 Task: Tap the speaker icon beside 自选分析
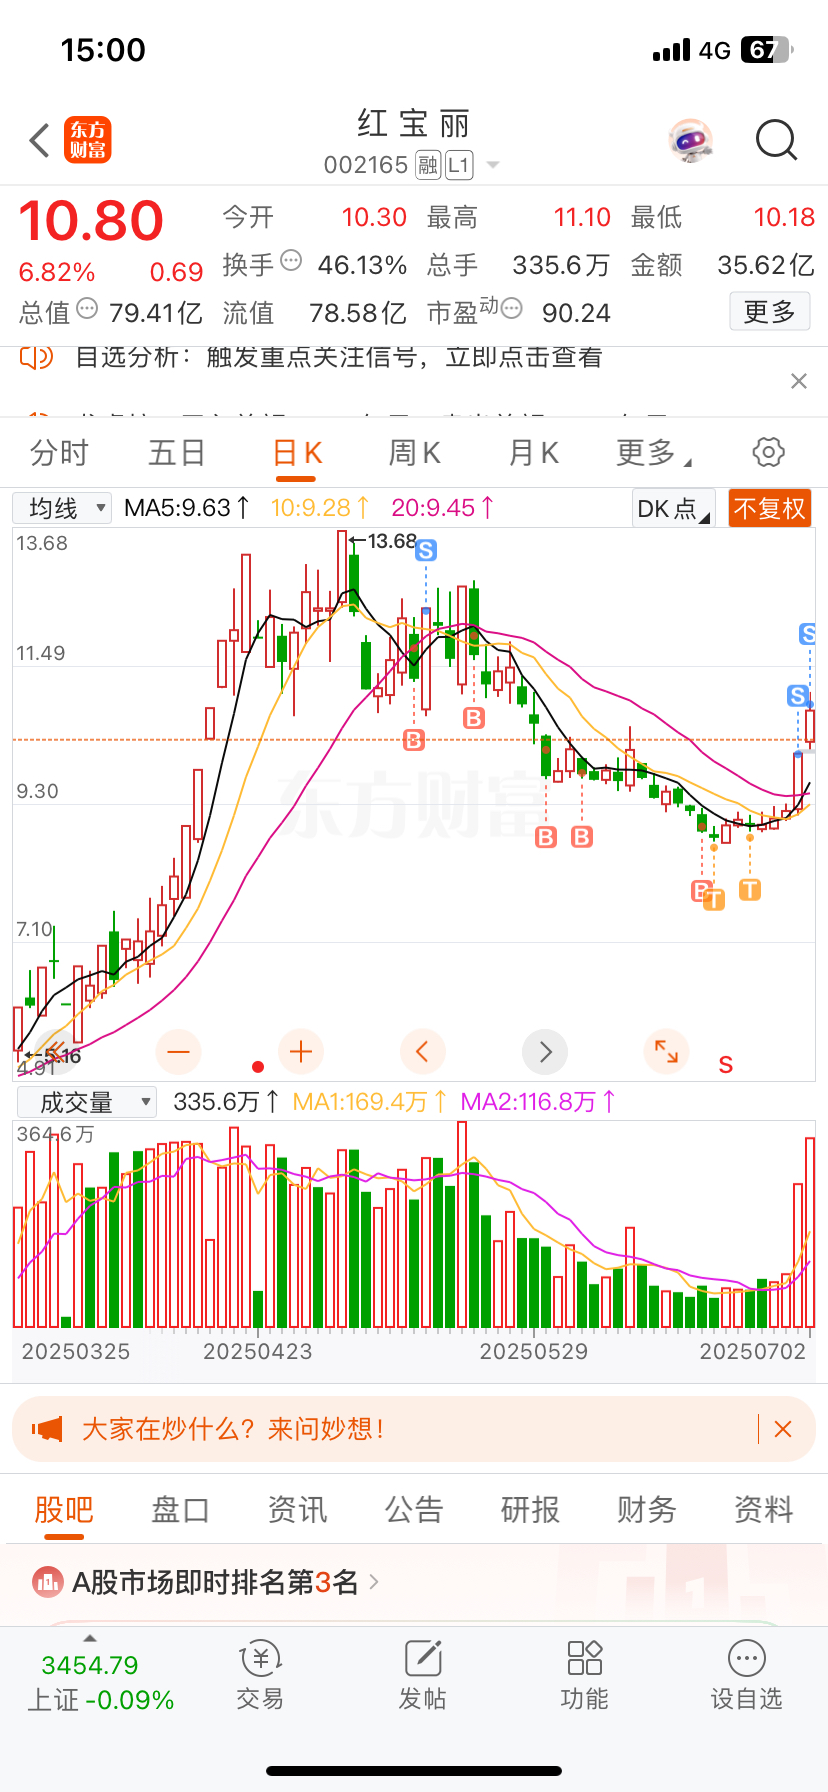coord(36,357)
